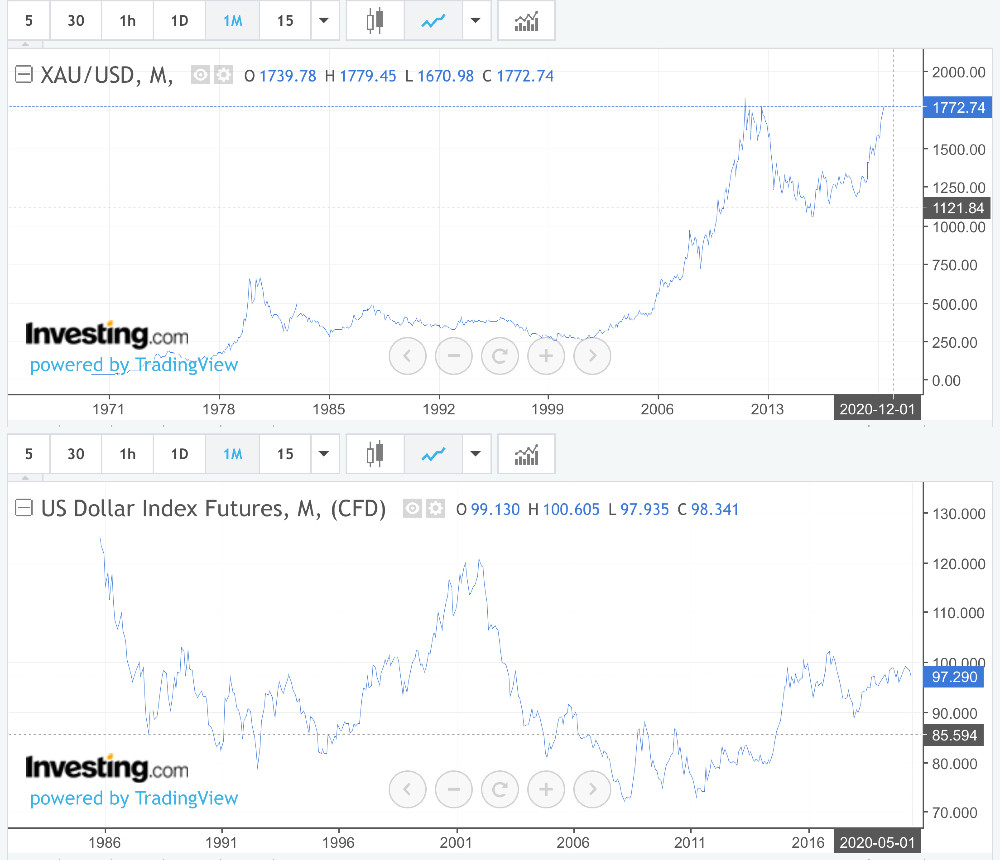
Task: Hide the XAU/USD series with eye icon
Action: [200, 75]
